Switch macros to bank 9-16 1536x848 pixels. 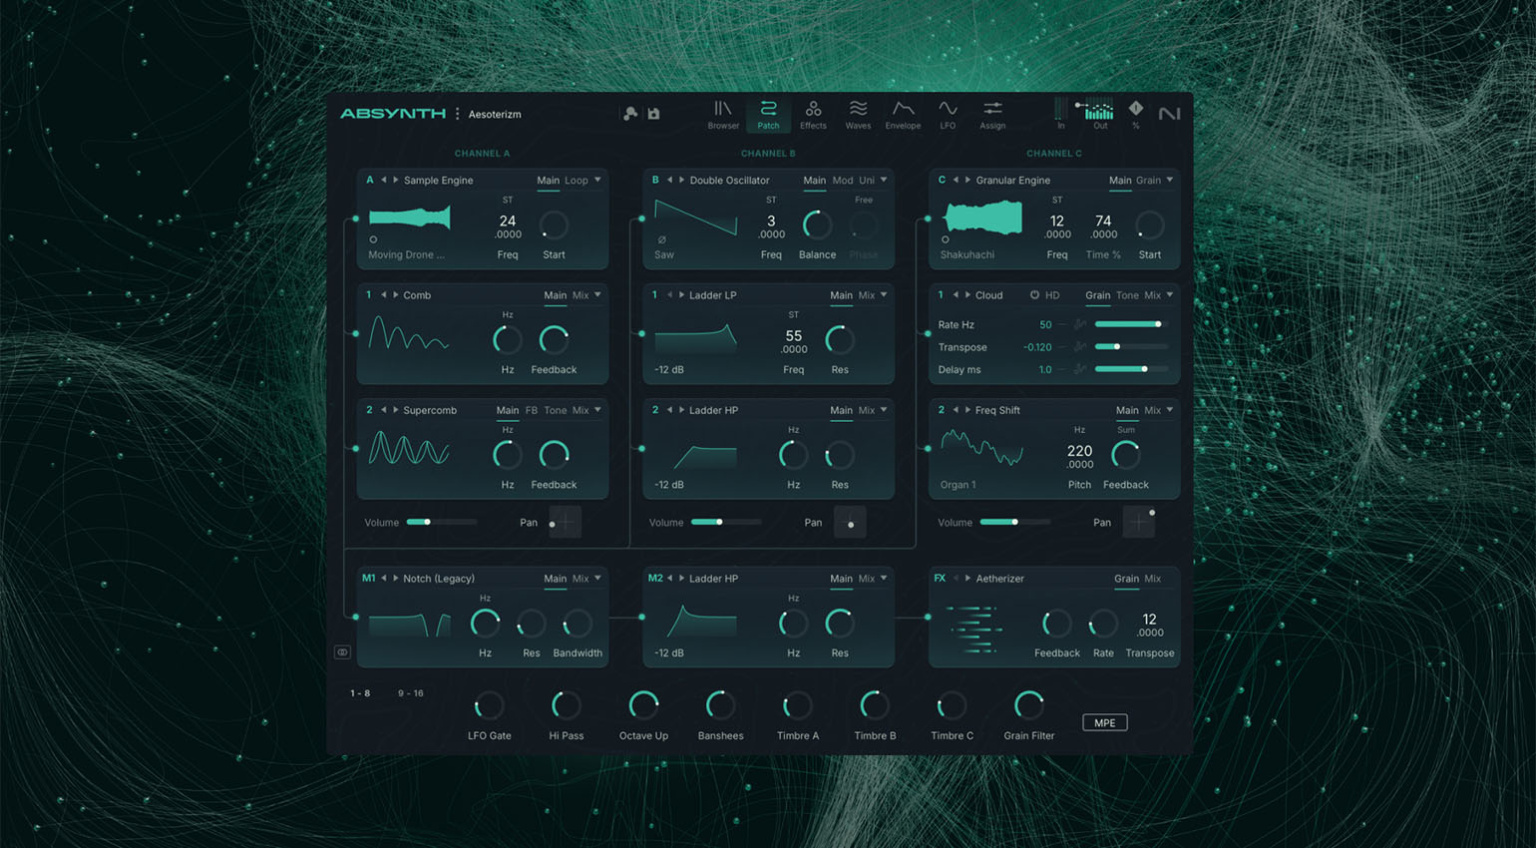[x=412, y=692]
